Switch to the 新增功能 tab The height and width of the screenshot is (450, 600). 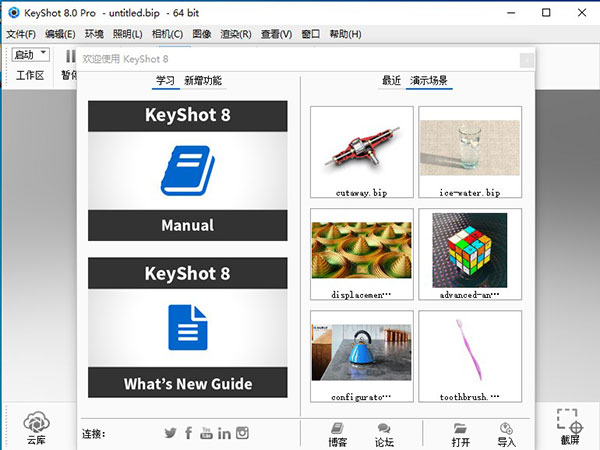pos(203,81)
